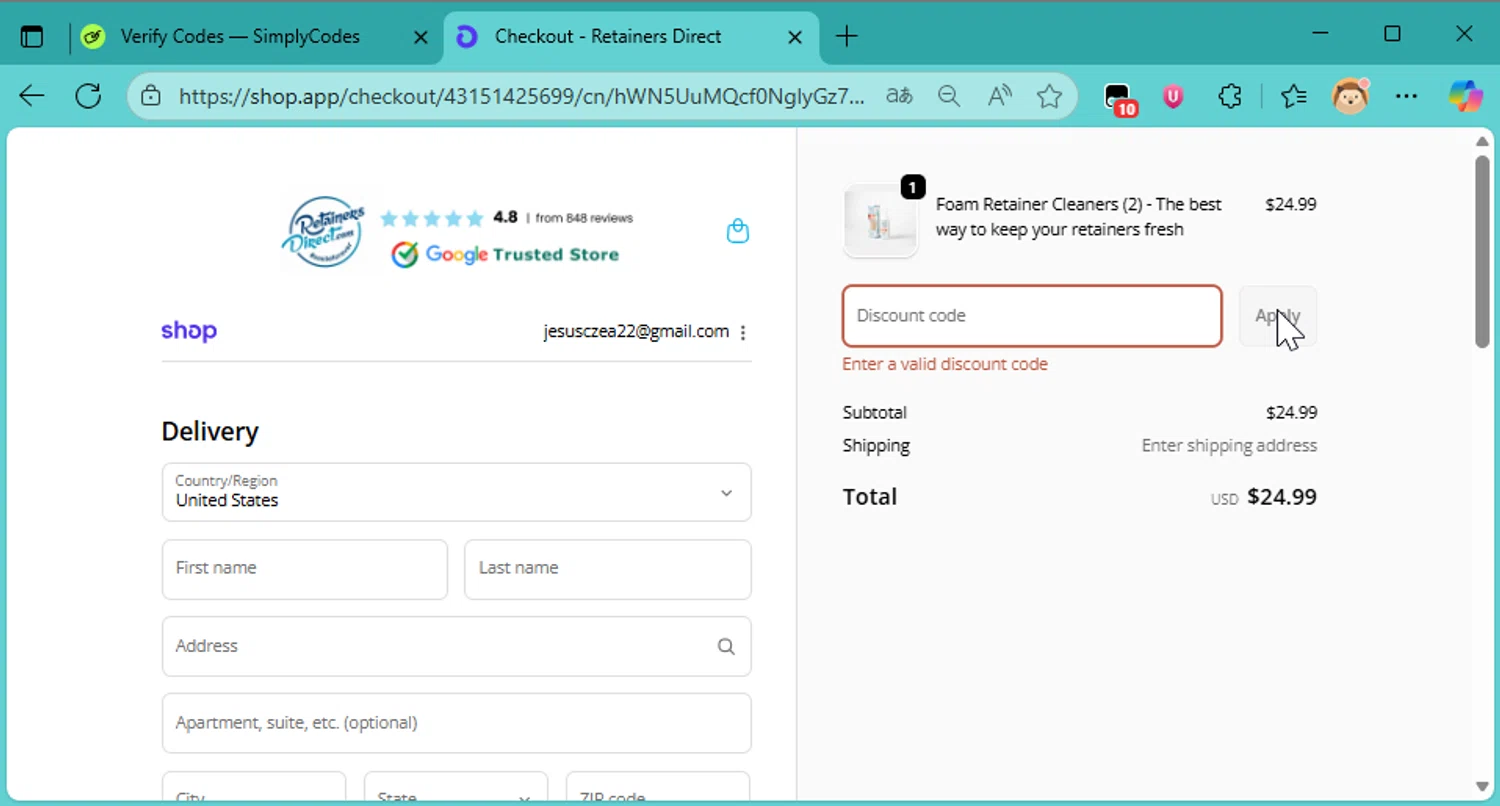Click the zoom out magnifier icon
Viewport: 1500px width, 806px height.
click(949, 96)
